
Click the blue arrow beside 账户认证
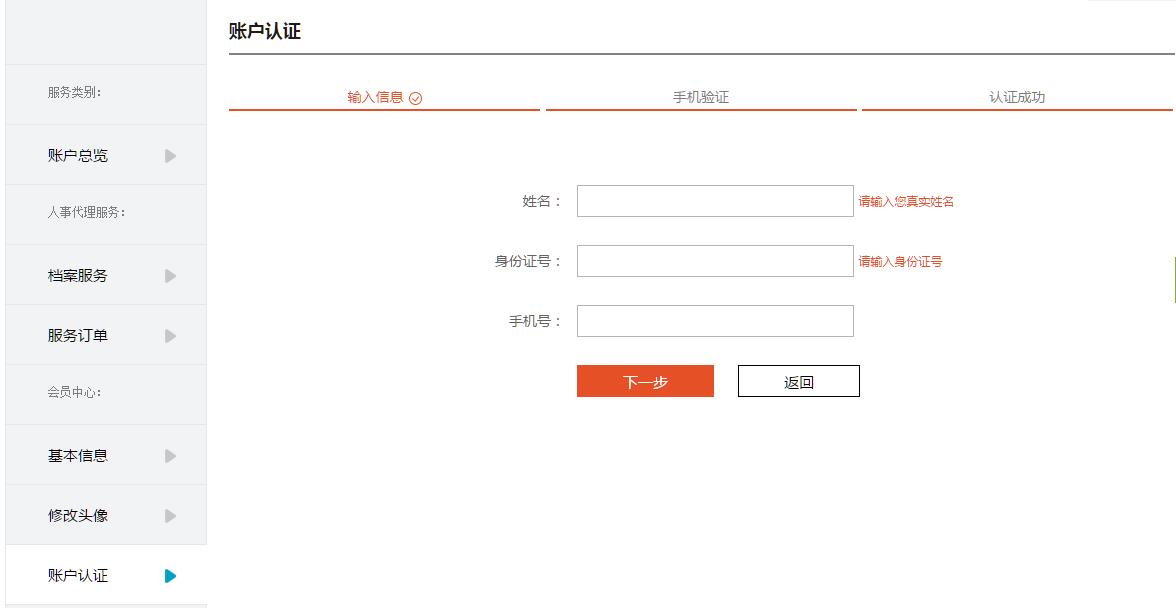click(170, 576)
